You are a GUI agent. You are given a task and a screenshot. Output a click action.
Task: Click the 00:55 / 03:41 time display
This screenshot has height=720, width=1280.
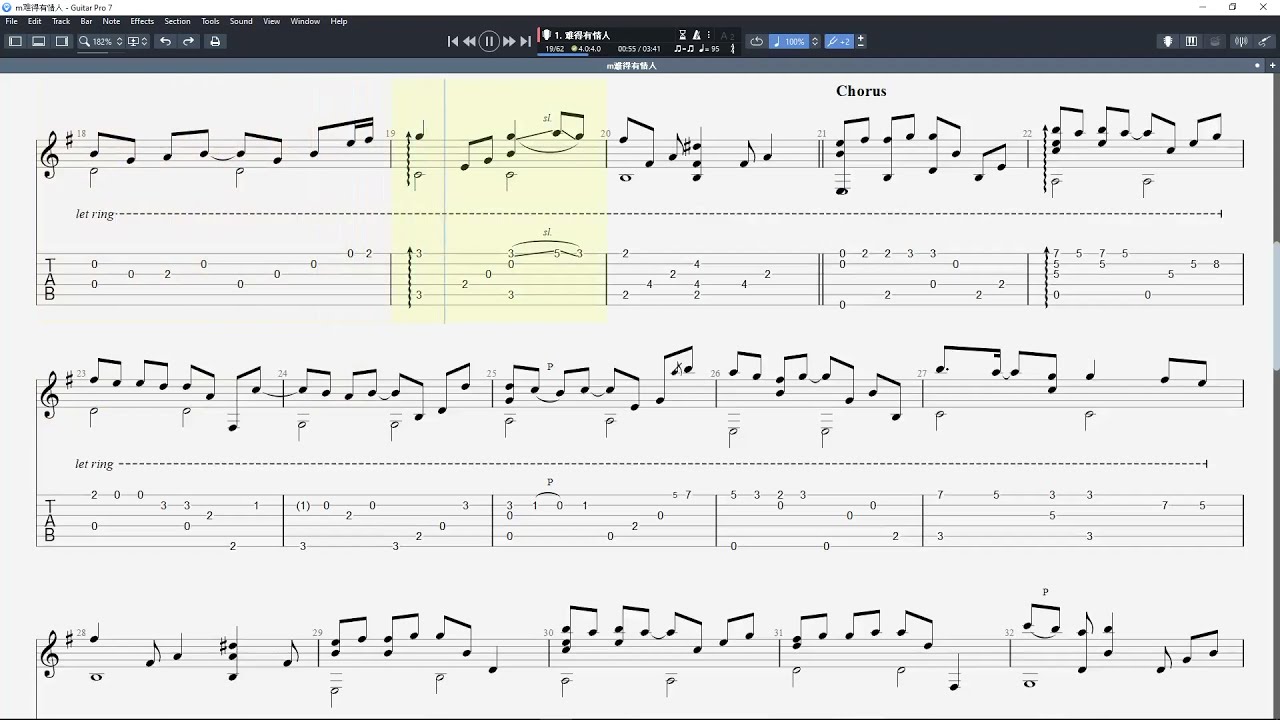(x=639, y=48)
